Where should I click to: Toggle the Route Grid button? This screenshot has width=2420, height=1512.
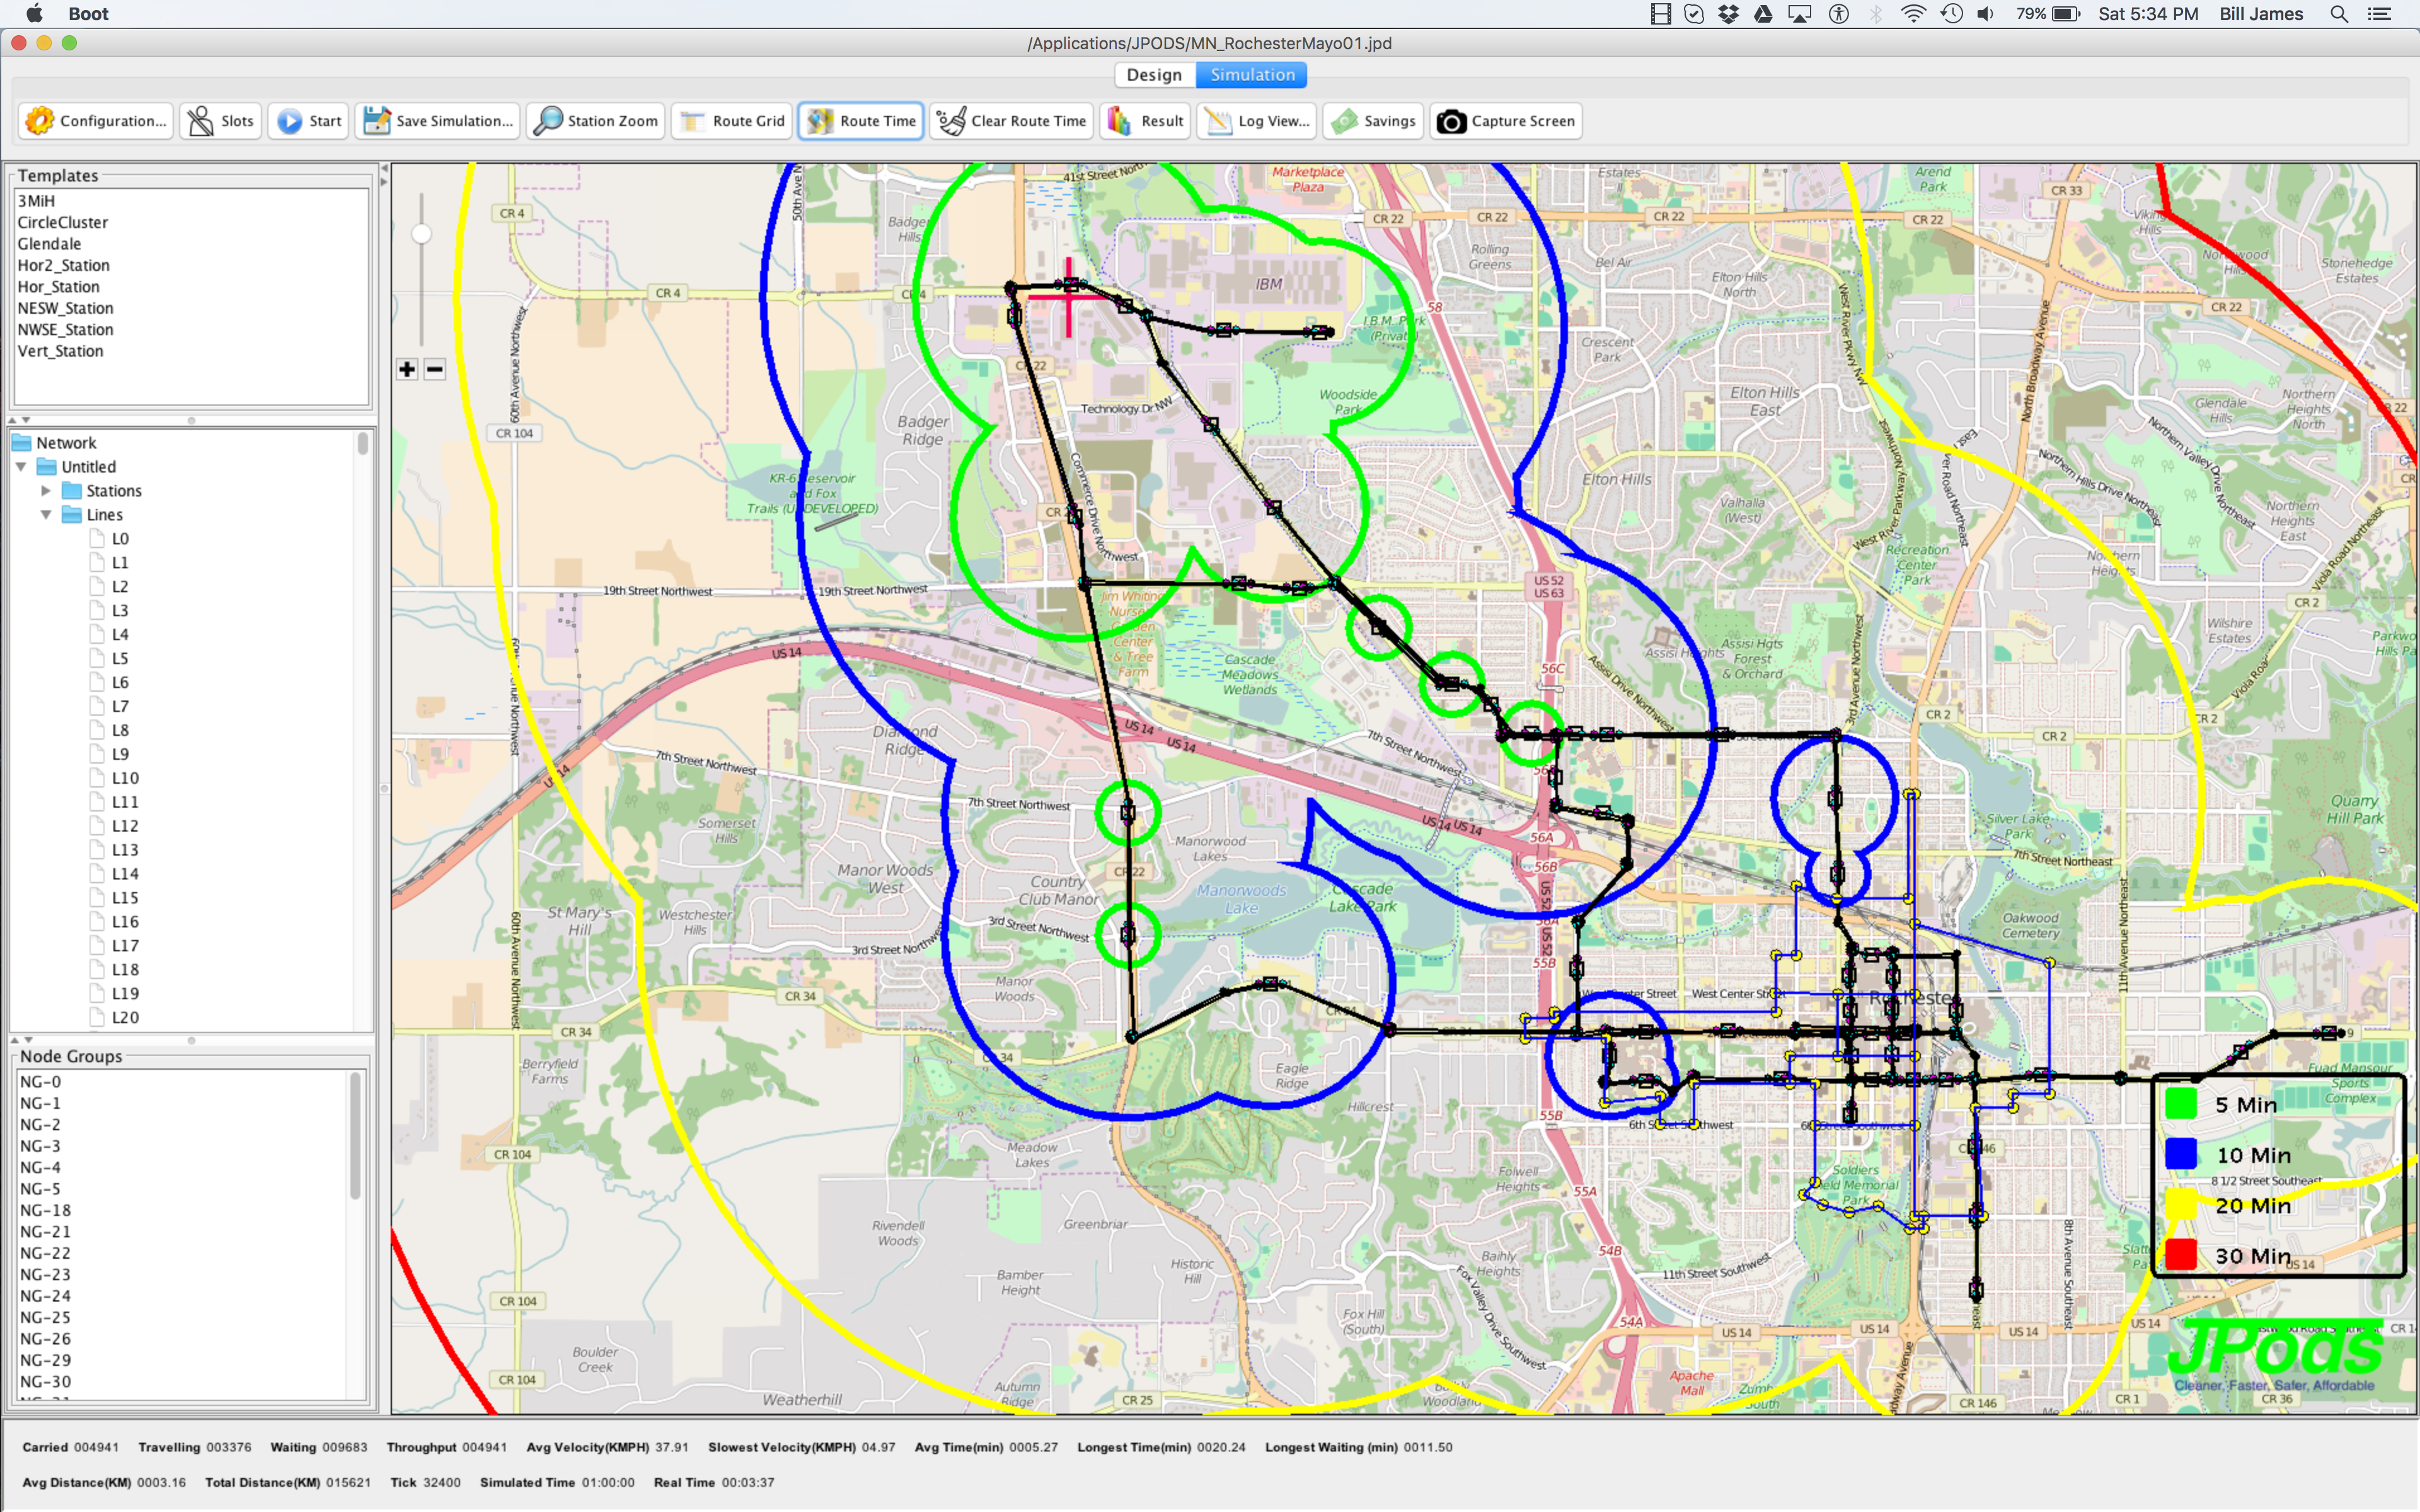[732, 121]
